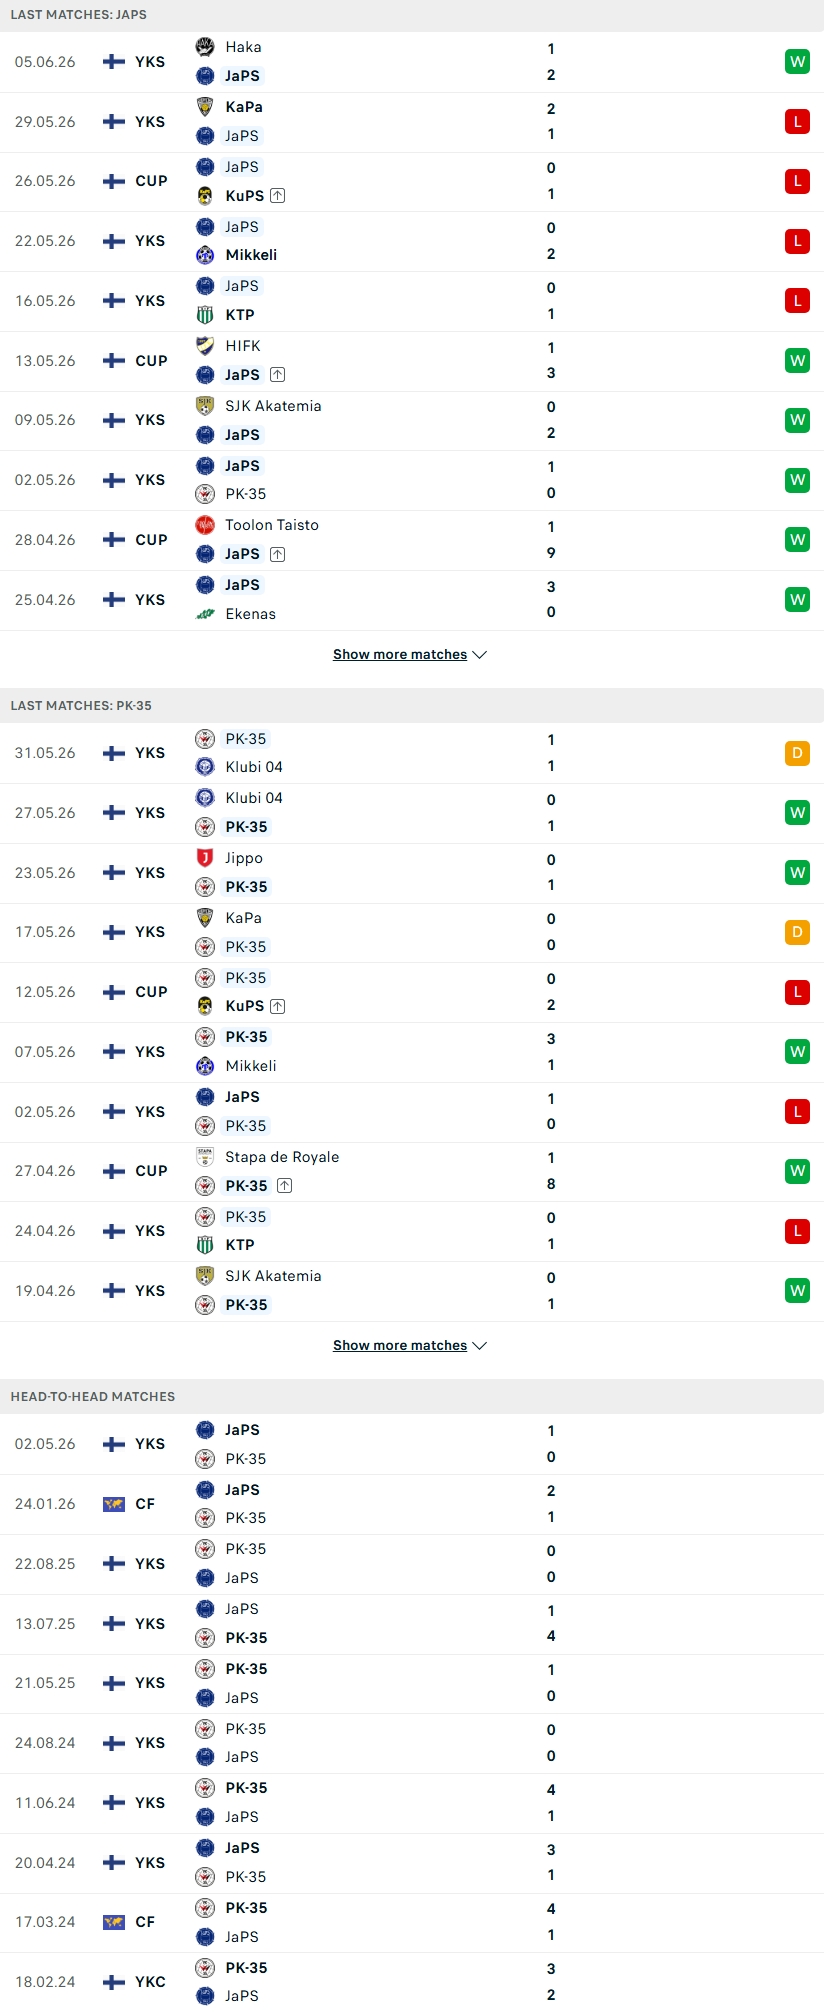
Task: Open JaPS vs Mikkeli match 22.05.26
Action: click(x=412, y=241)
